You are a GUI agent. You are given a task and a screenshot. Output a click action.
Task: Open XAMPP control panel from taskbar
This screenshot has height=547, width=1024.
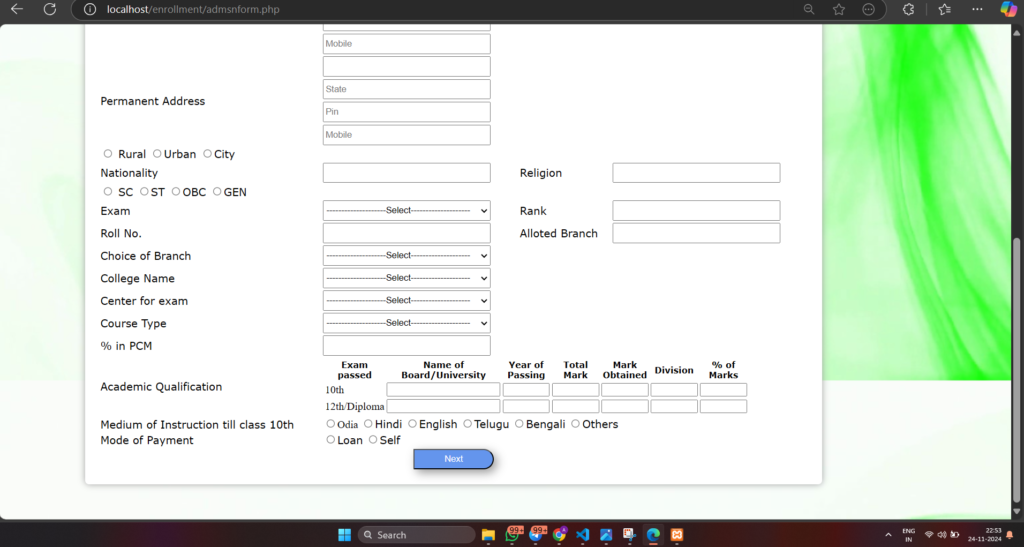pos(677,535)
